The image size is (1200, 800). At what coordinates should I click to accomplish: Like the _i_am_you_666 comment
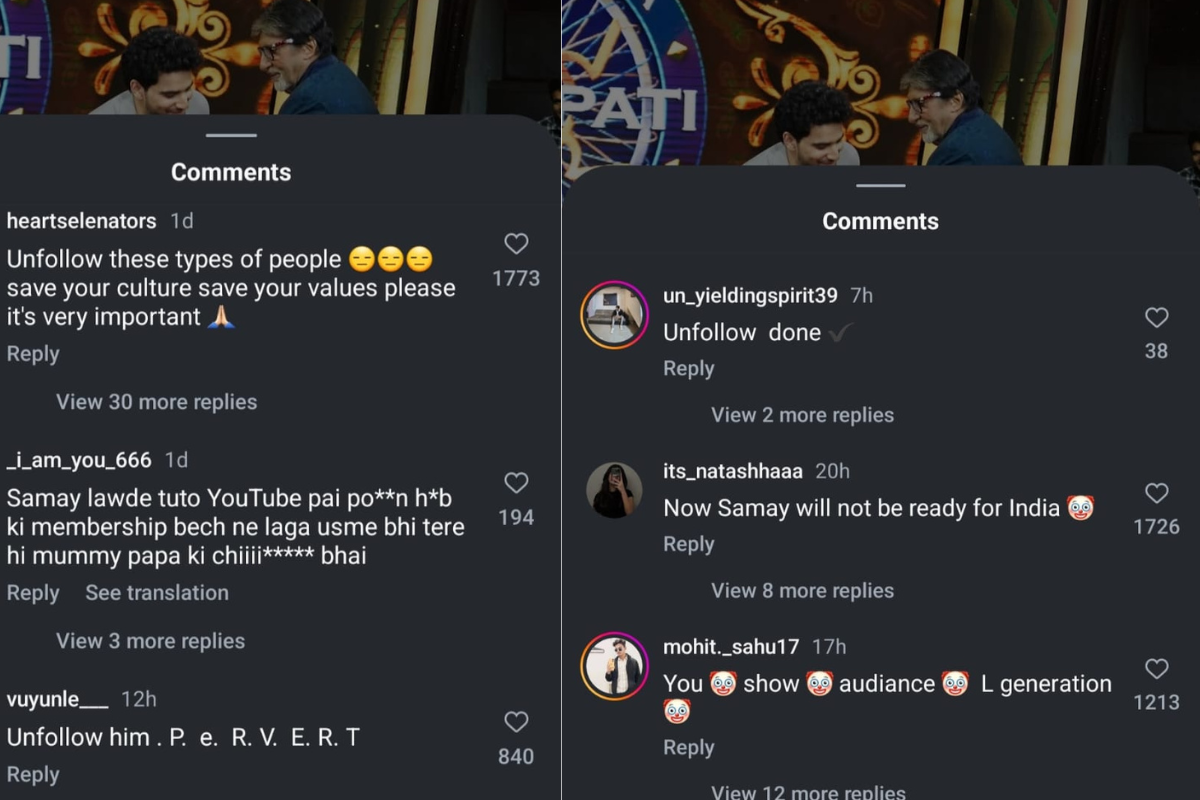tap(516, 483)
